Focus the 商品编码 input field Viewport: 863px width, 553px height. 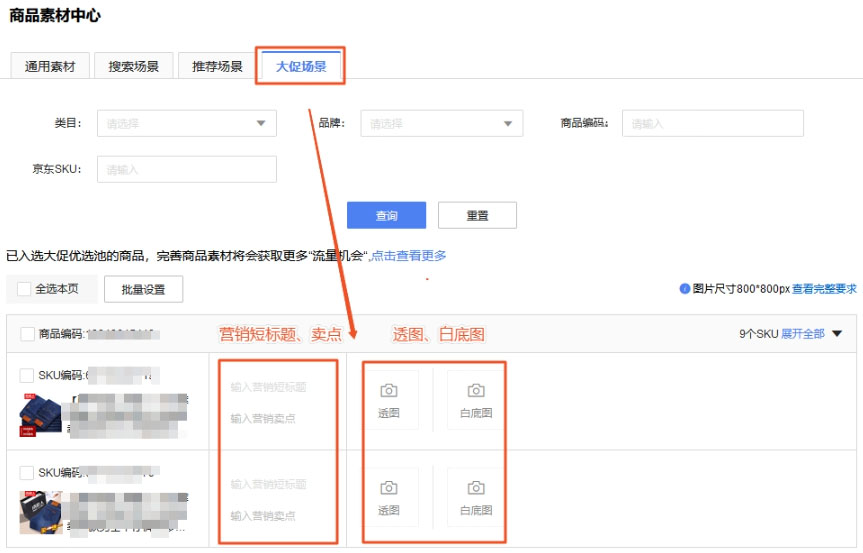coord(713,123)
